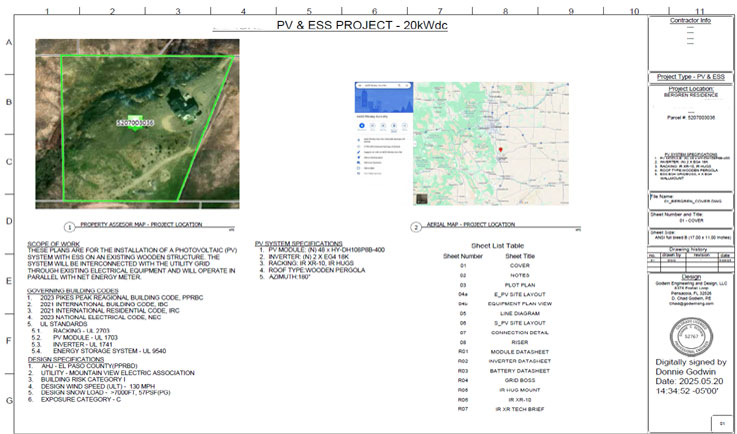Click 'ENERGY STORAGE SYSTEM - UL 9540' line
The height and width of the screenshot is (434, 737).
pos(110,351)
